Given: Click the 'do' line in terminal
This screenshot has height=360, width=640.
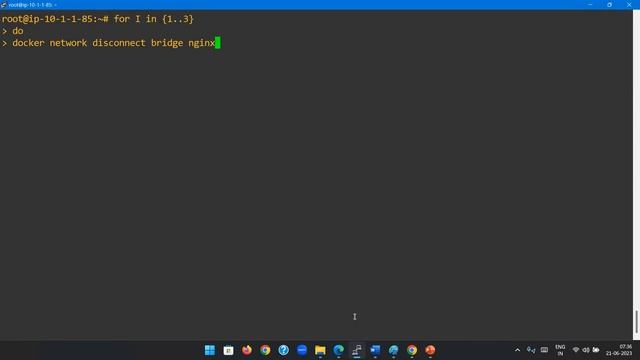Looking at the screenshot, I should coord(18,31).
